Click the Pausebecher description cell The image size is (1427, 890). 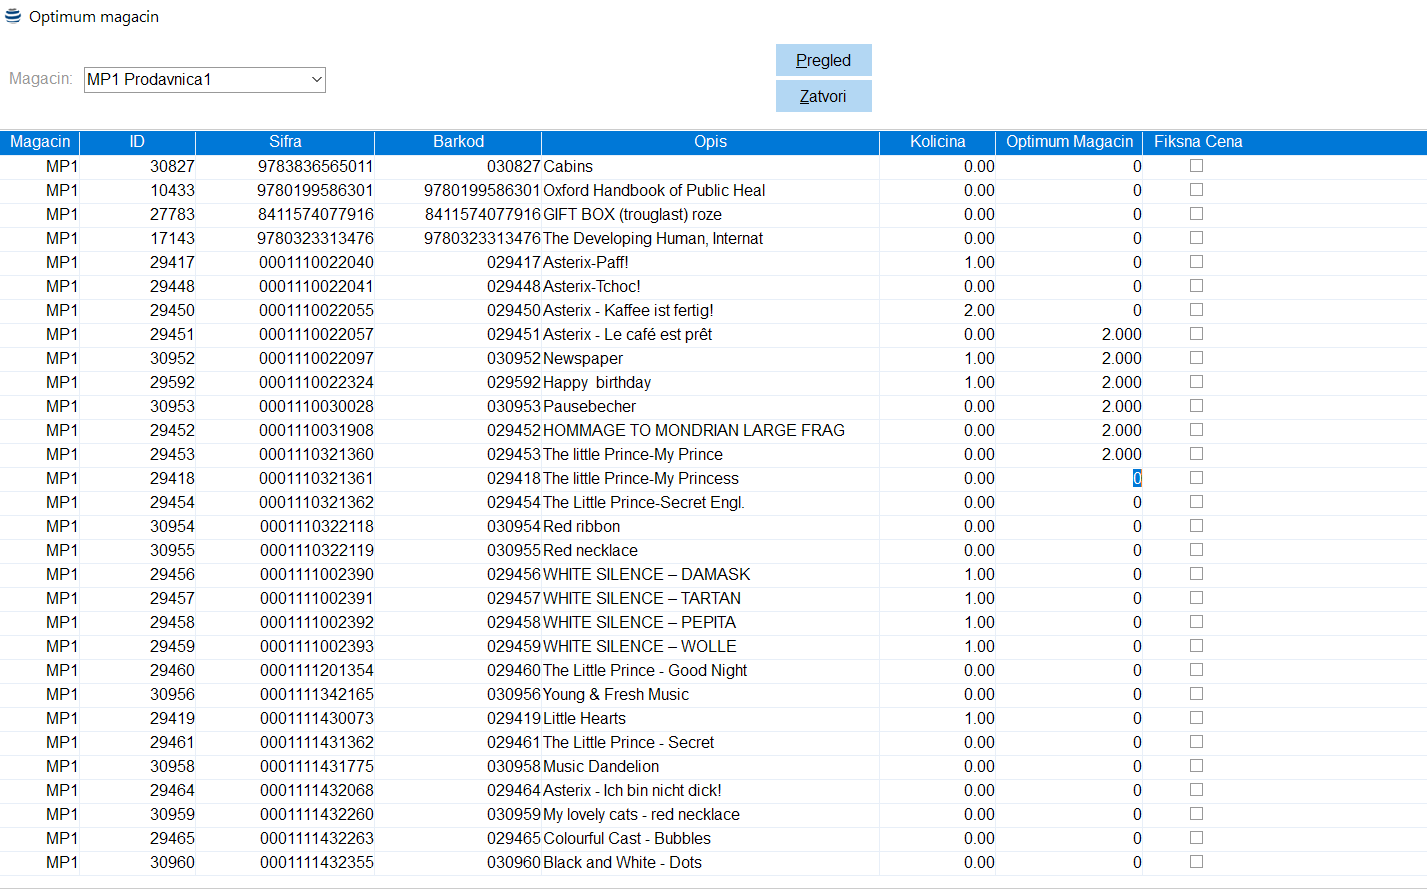click(710, 407)
